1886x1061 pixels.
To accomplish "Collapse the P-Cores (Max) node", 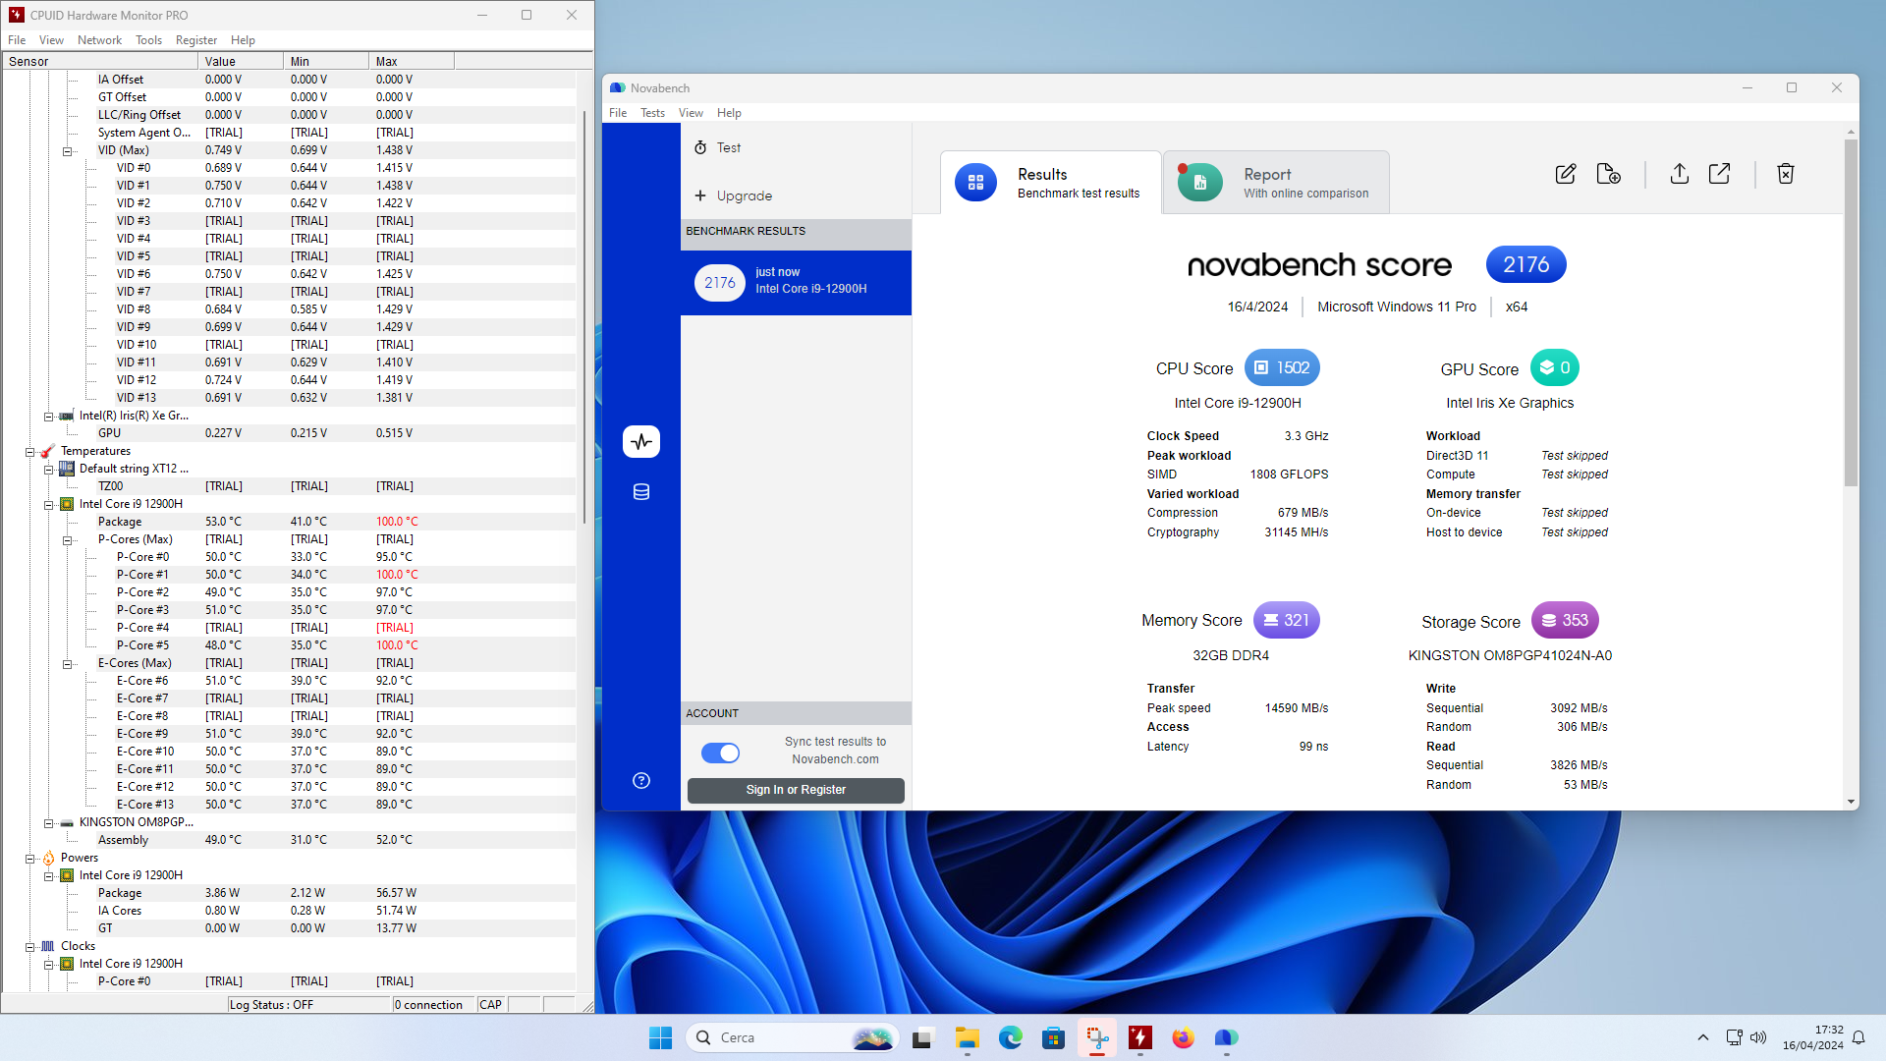I will 67,540.
